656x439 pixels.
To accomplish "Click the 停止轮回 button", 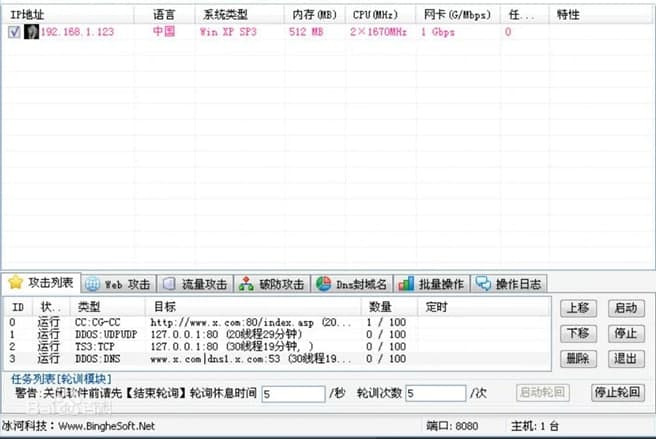I will (x=618, y=393).
